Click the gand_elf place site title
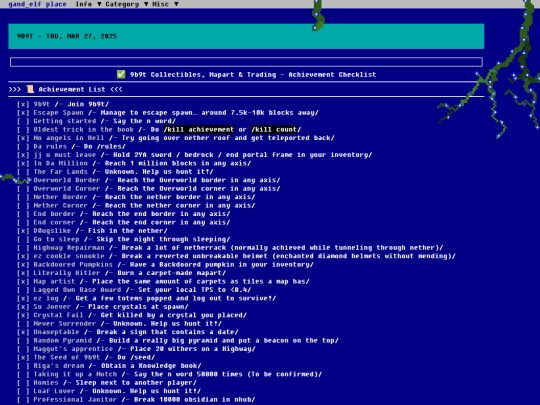This screenshot has width=540, height=405. click(37, 4)
